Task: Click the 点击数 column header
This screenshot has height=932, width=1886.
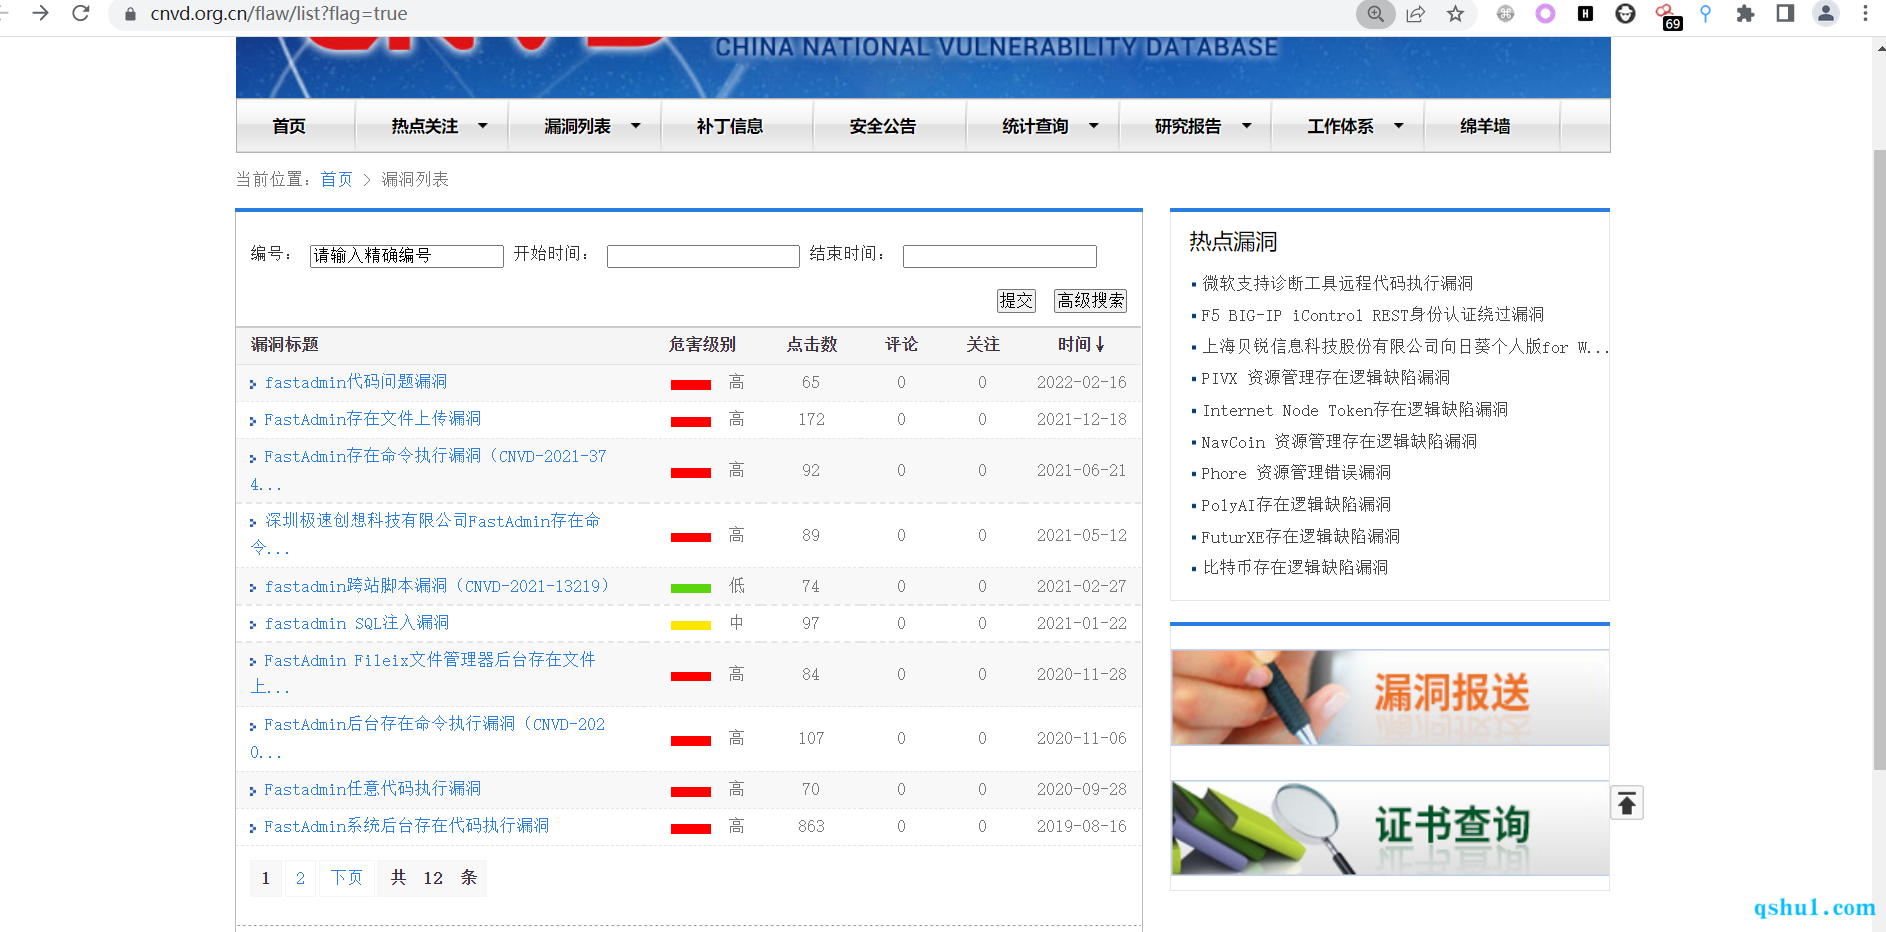Action: [812, 344]
